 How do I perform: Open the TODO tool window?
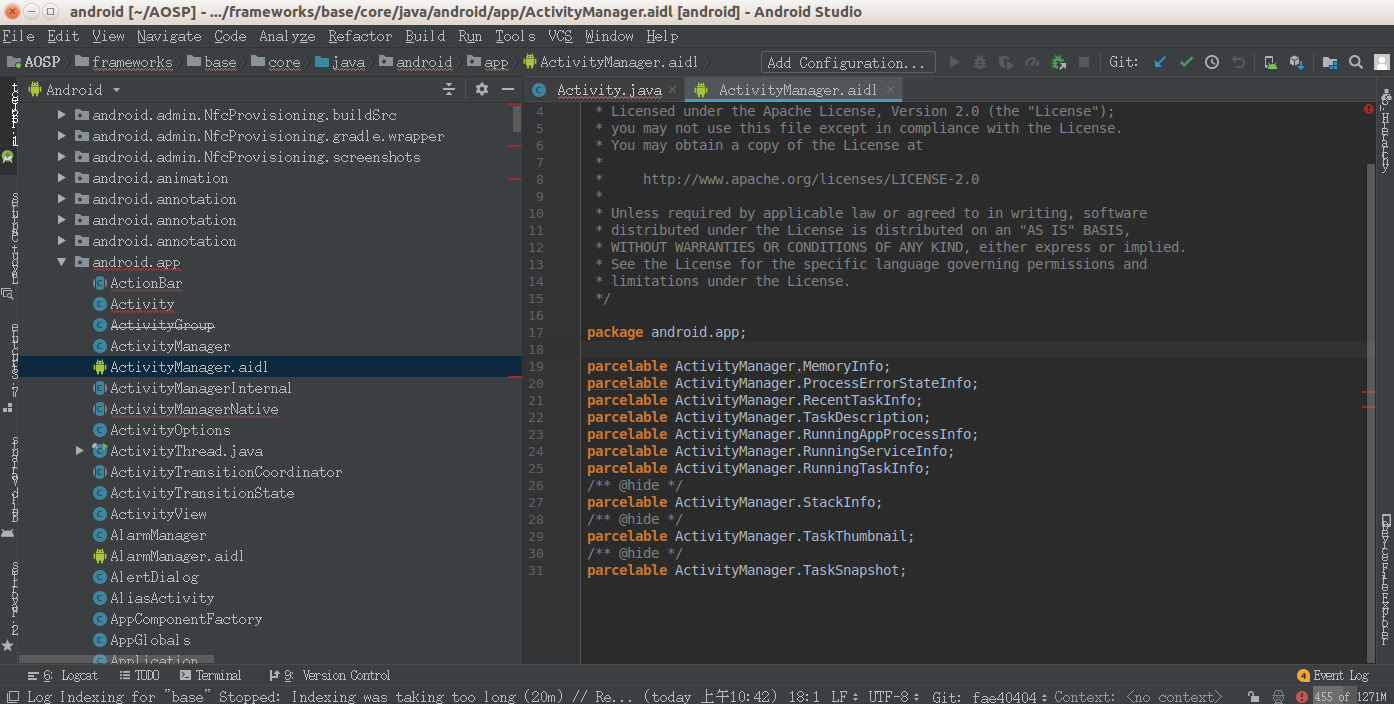(x=138, y=675)
